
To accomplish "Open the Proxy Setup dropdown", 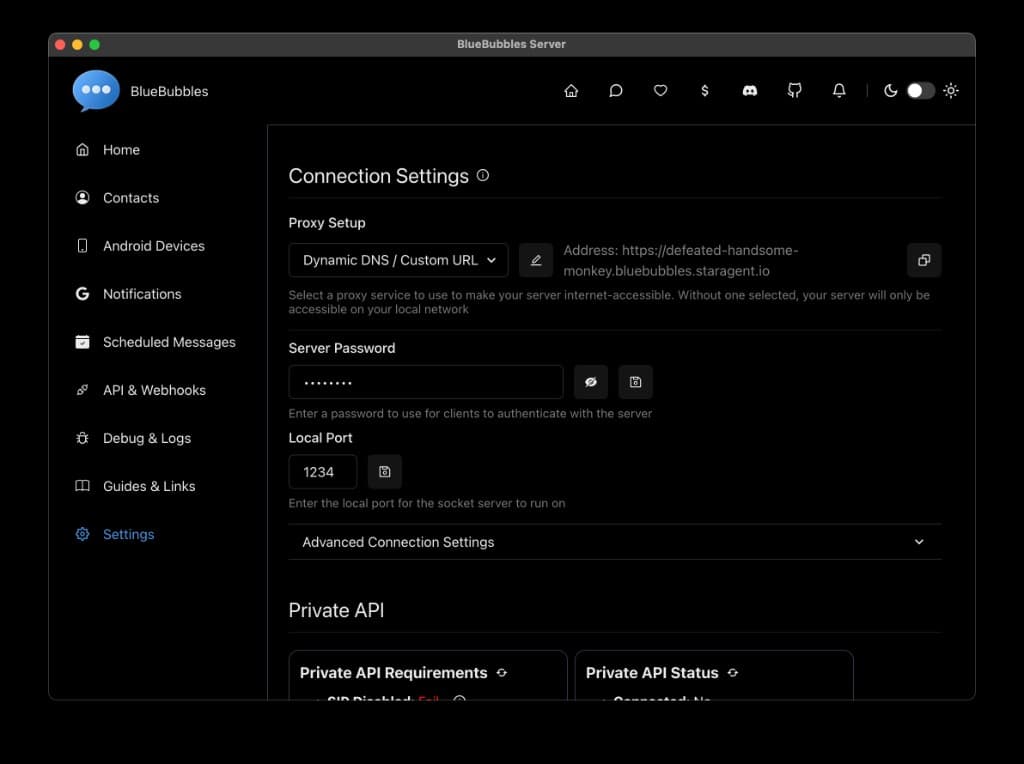I will point(397,260).
